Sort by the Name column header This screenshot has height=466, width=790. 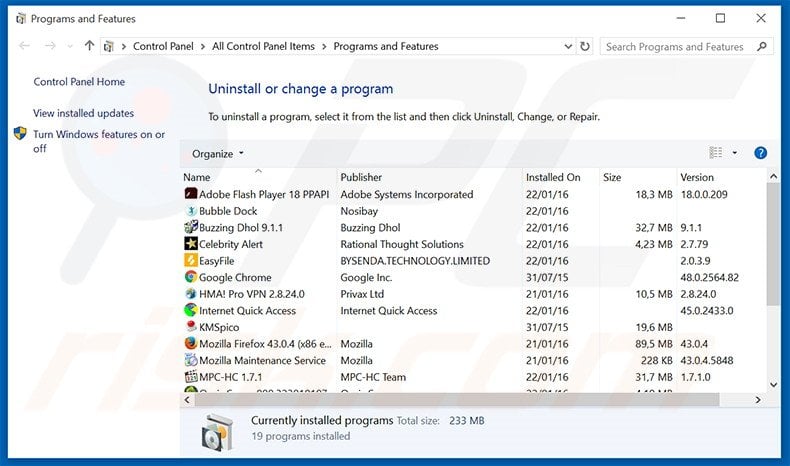click(x=259, y=177)
